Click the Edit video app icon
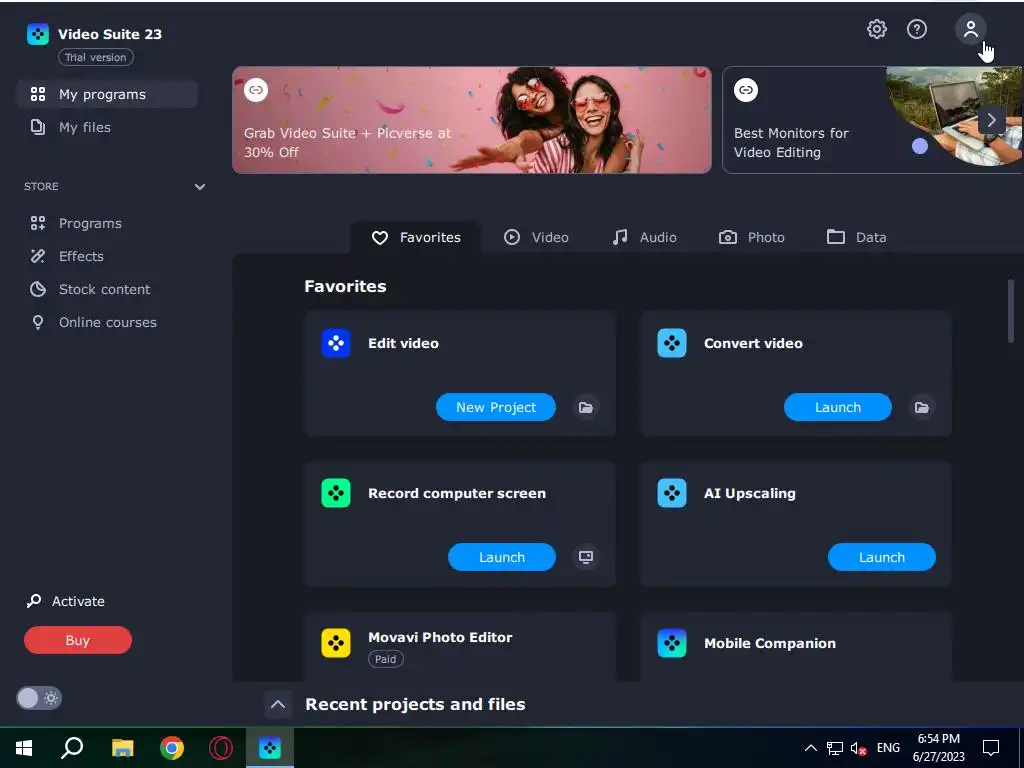Viewport: 1024px width, 768px height. 336,343
